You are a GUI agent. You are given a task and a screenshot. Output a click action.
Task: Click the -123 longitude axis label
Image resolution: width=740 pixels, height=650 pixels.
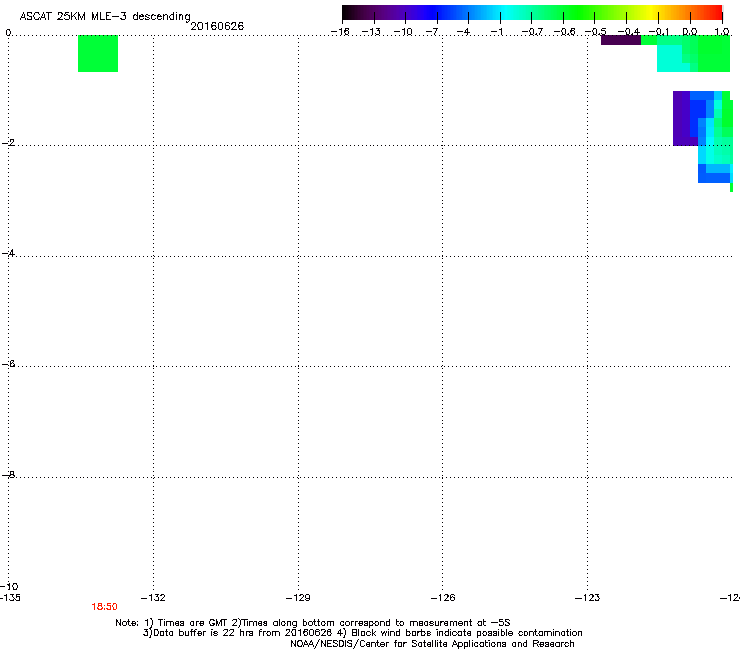pos(588,598)
